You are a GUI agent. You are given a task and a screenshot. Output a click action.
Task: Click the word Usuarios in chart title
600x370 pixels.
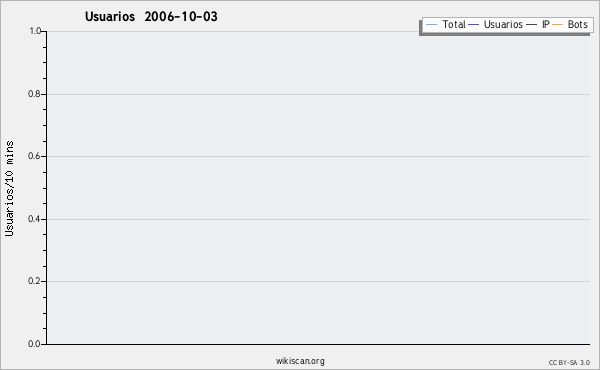(x=110, y=16)
